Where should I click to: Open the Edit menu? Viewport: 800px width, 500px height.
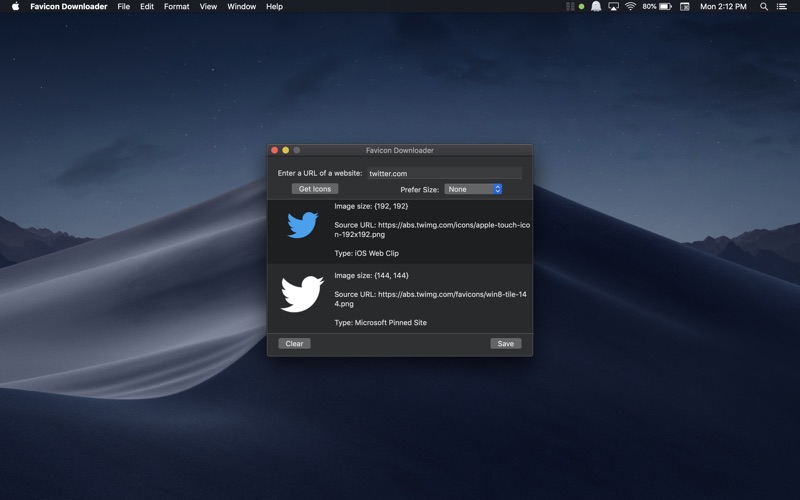pos(147,7)
